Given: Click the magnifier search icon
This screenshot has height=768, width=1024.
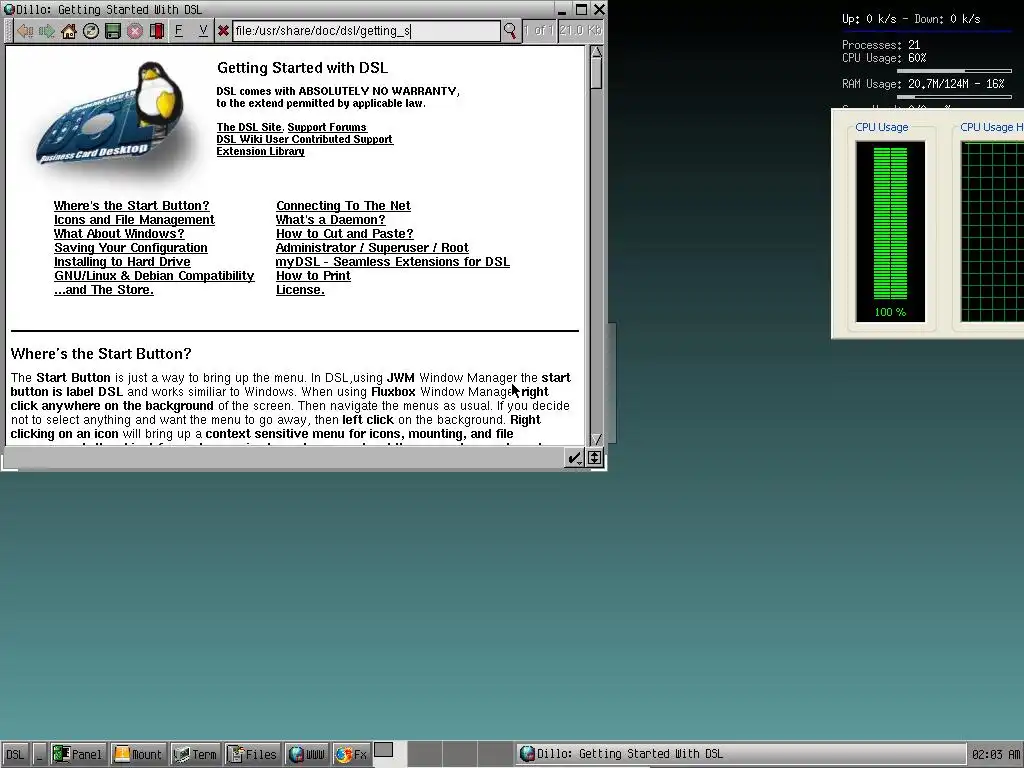Looking at the screenshot, I should click(x=510, y=31).
